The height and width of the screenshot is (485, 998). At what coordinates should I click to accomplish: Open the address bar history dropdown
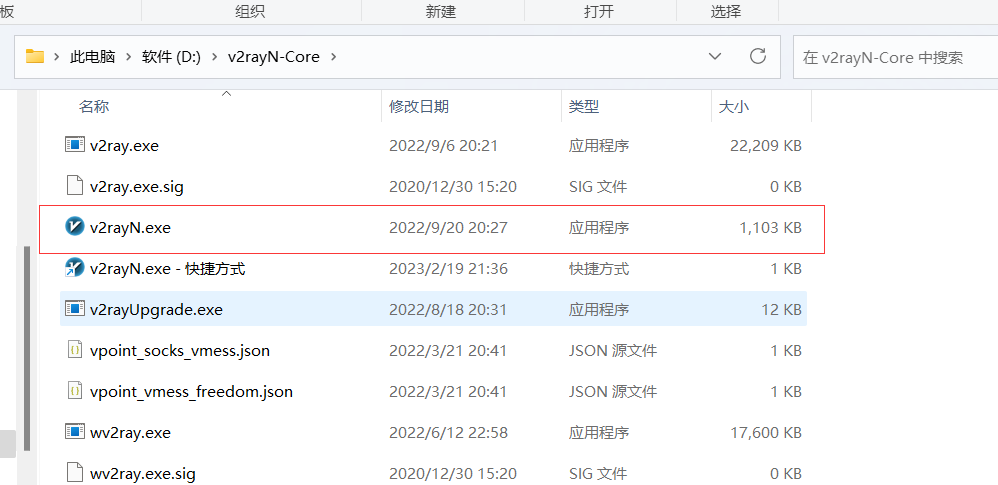point(715,56)
